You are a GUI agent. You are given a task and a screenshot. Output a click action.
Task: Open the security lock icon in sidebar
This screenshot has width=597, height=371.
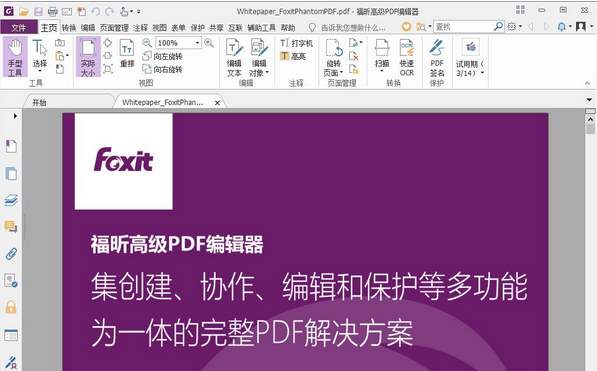pos(11,307)
